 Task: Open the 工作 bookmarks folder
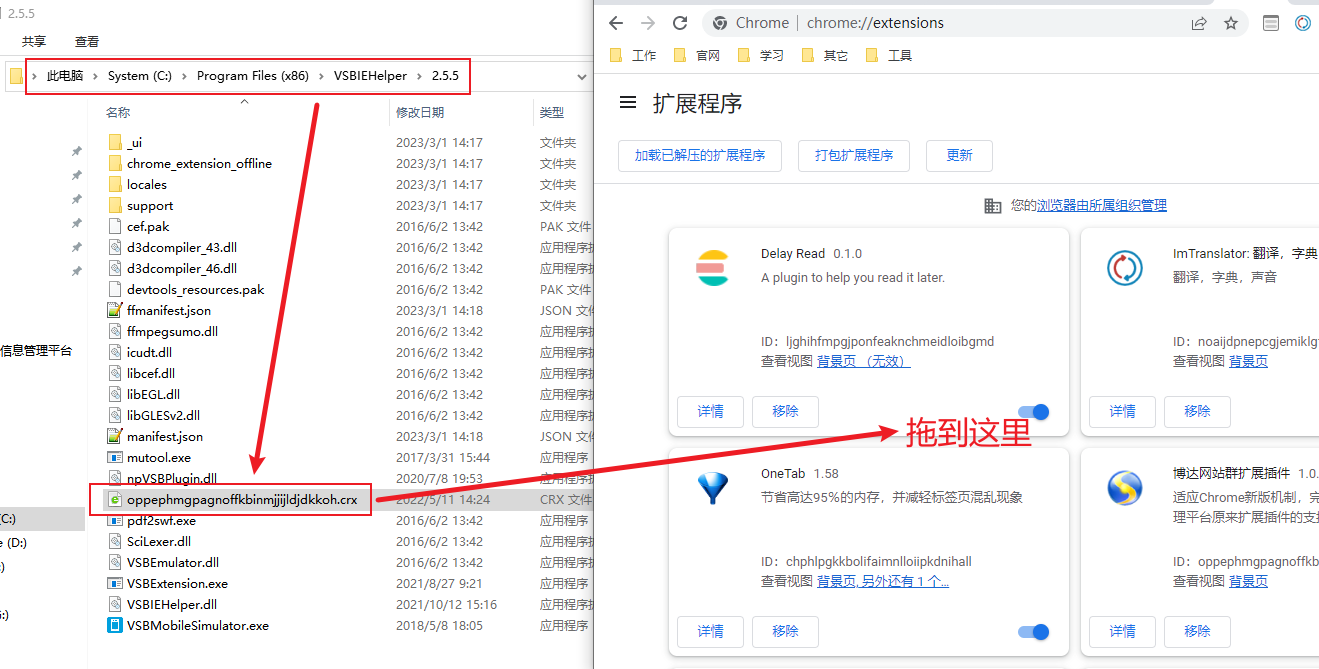(634, 56)
